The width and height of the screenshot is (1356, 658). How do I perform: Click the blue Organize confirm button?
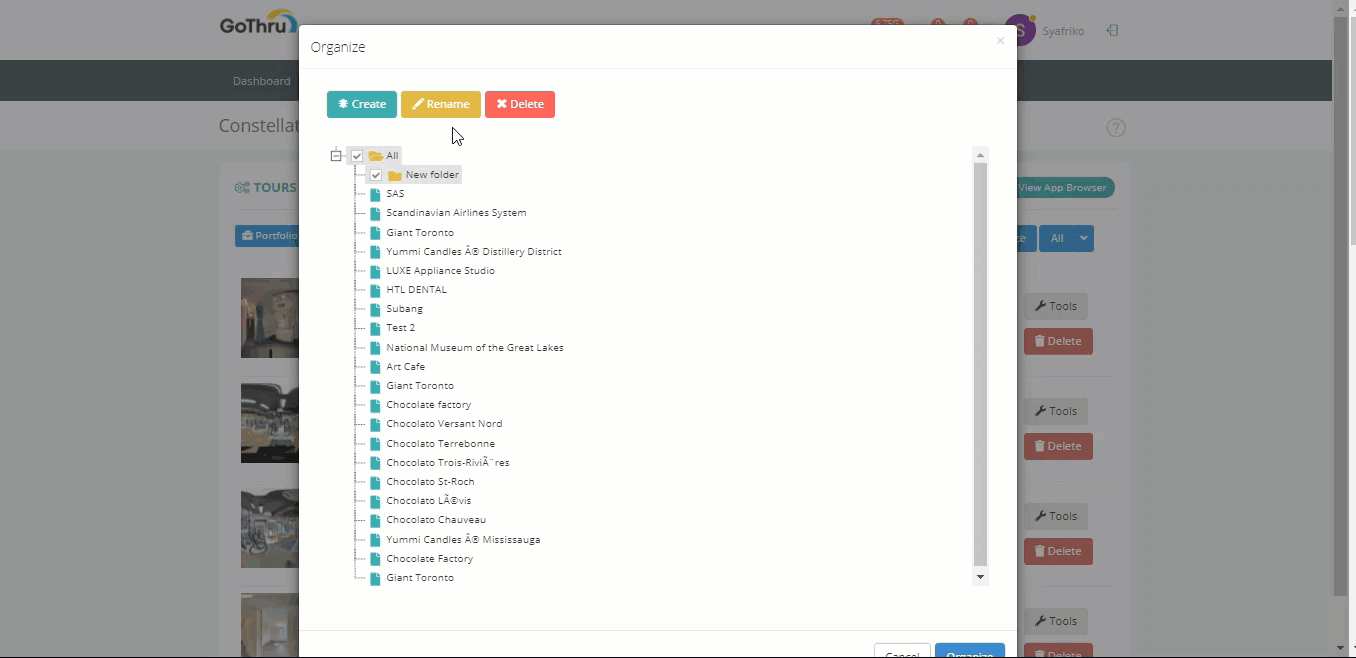[x=969, y=651]
